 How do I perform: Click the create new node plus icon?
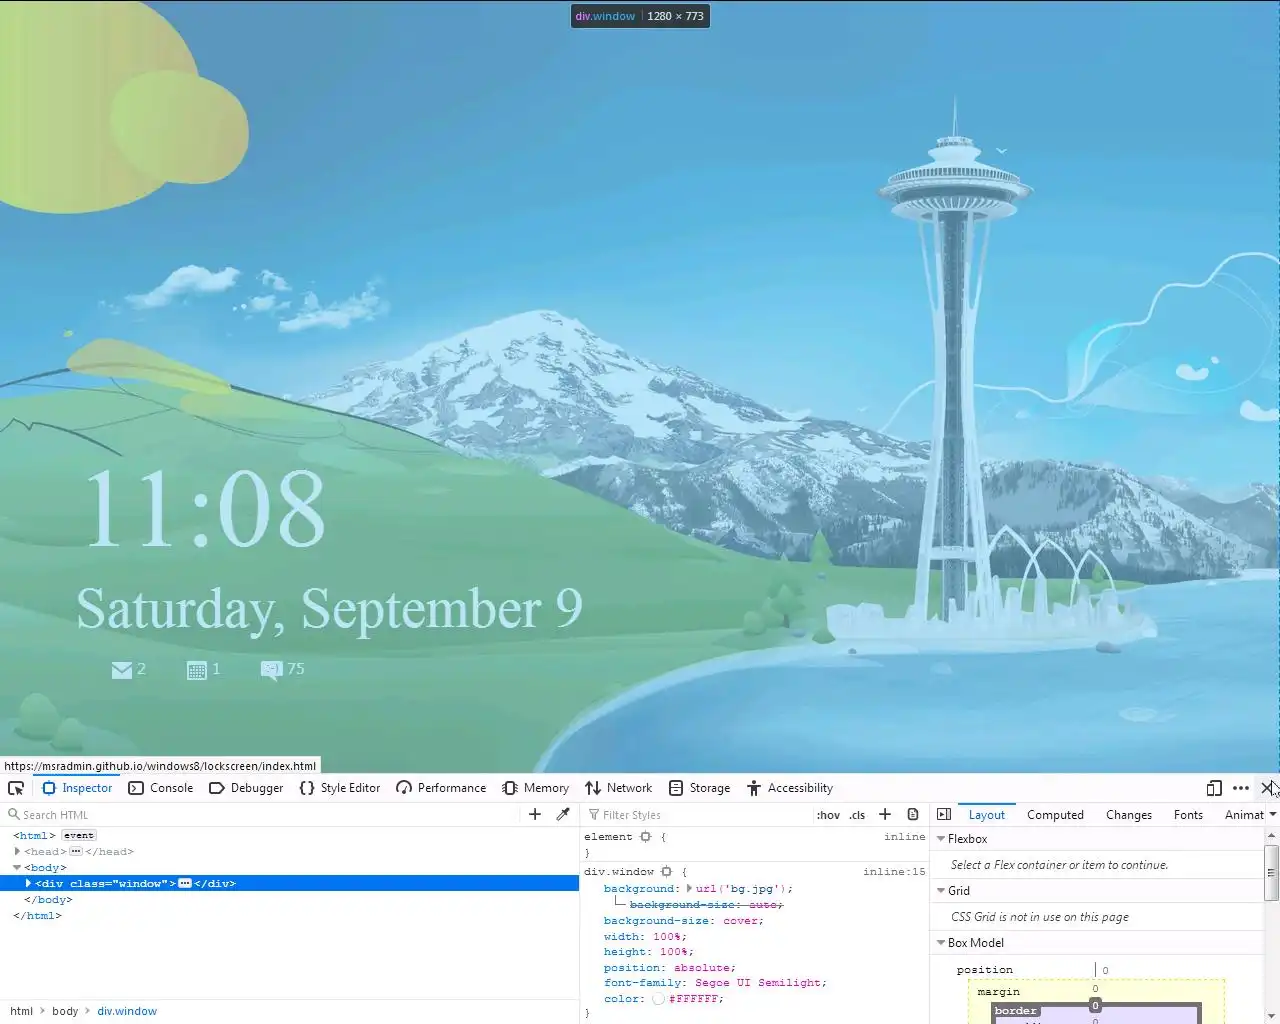[535, 814]
